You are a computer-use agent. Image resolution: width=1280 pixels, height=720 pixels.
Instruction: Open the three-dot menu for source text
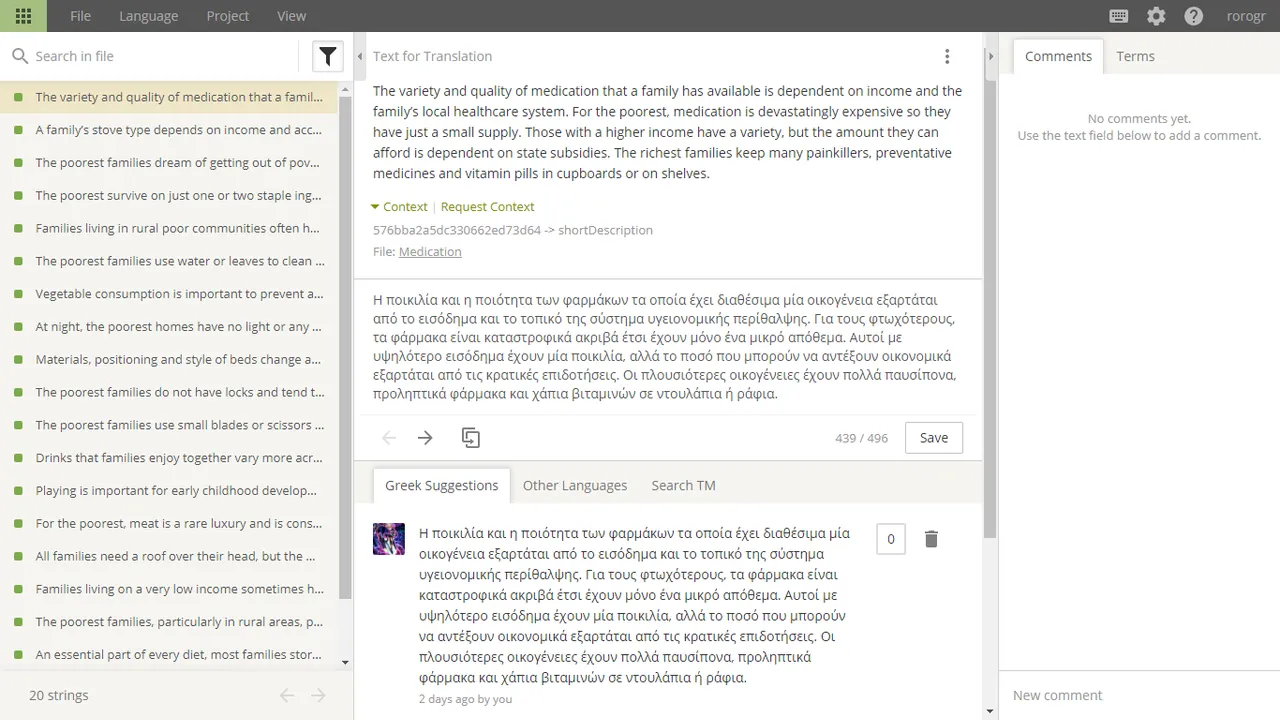947,56
